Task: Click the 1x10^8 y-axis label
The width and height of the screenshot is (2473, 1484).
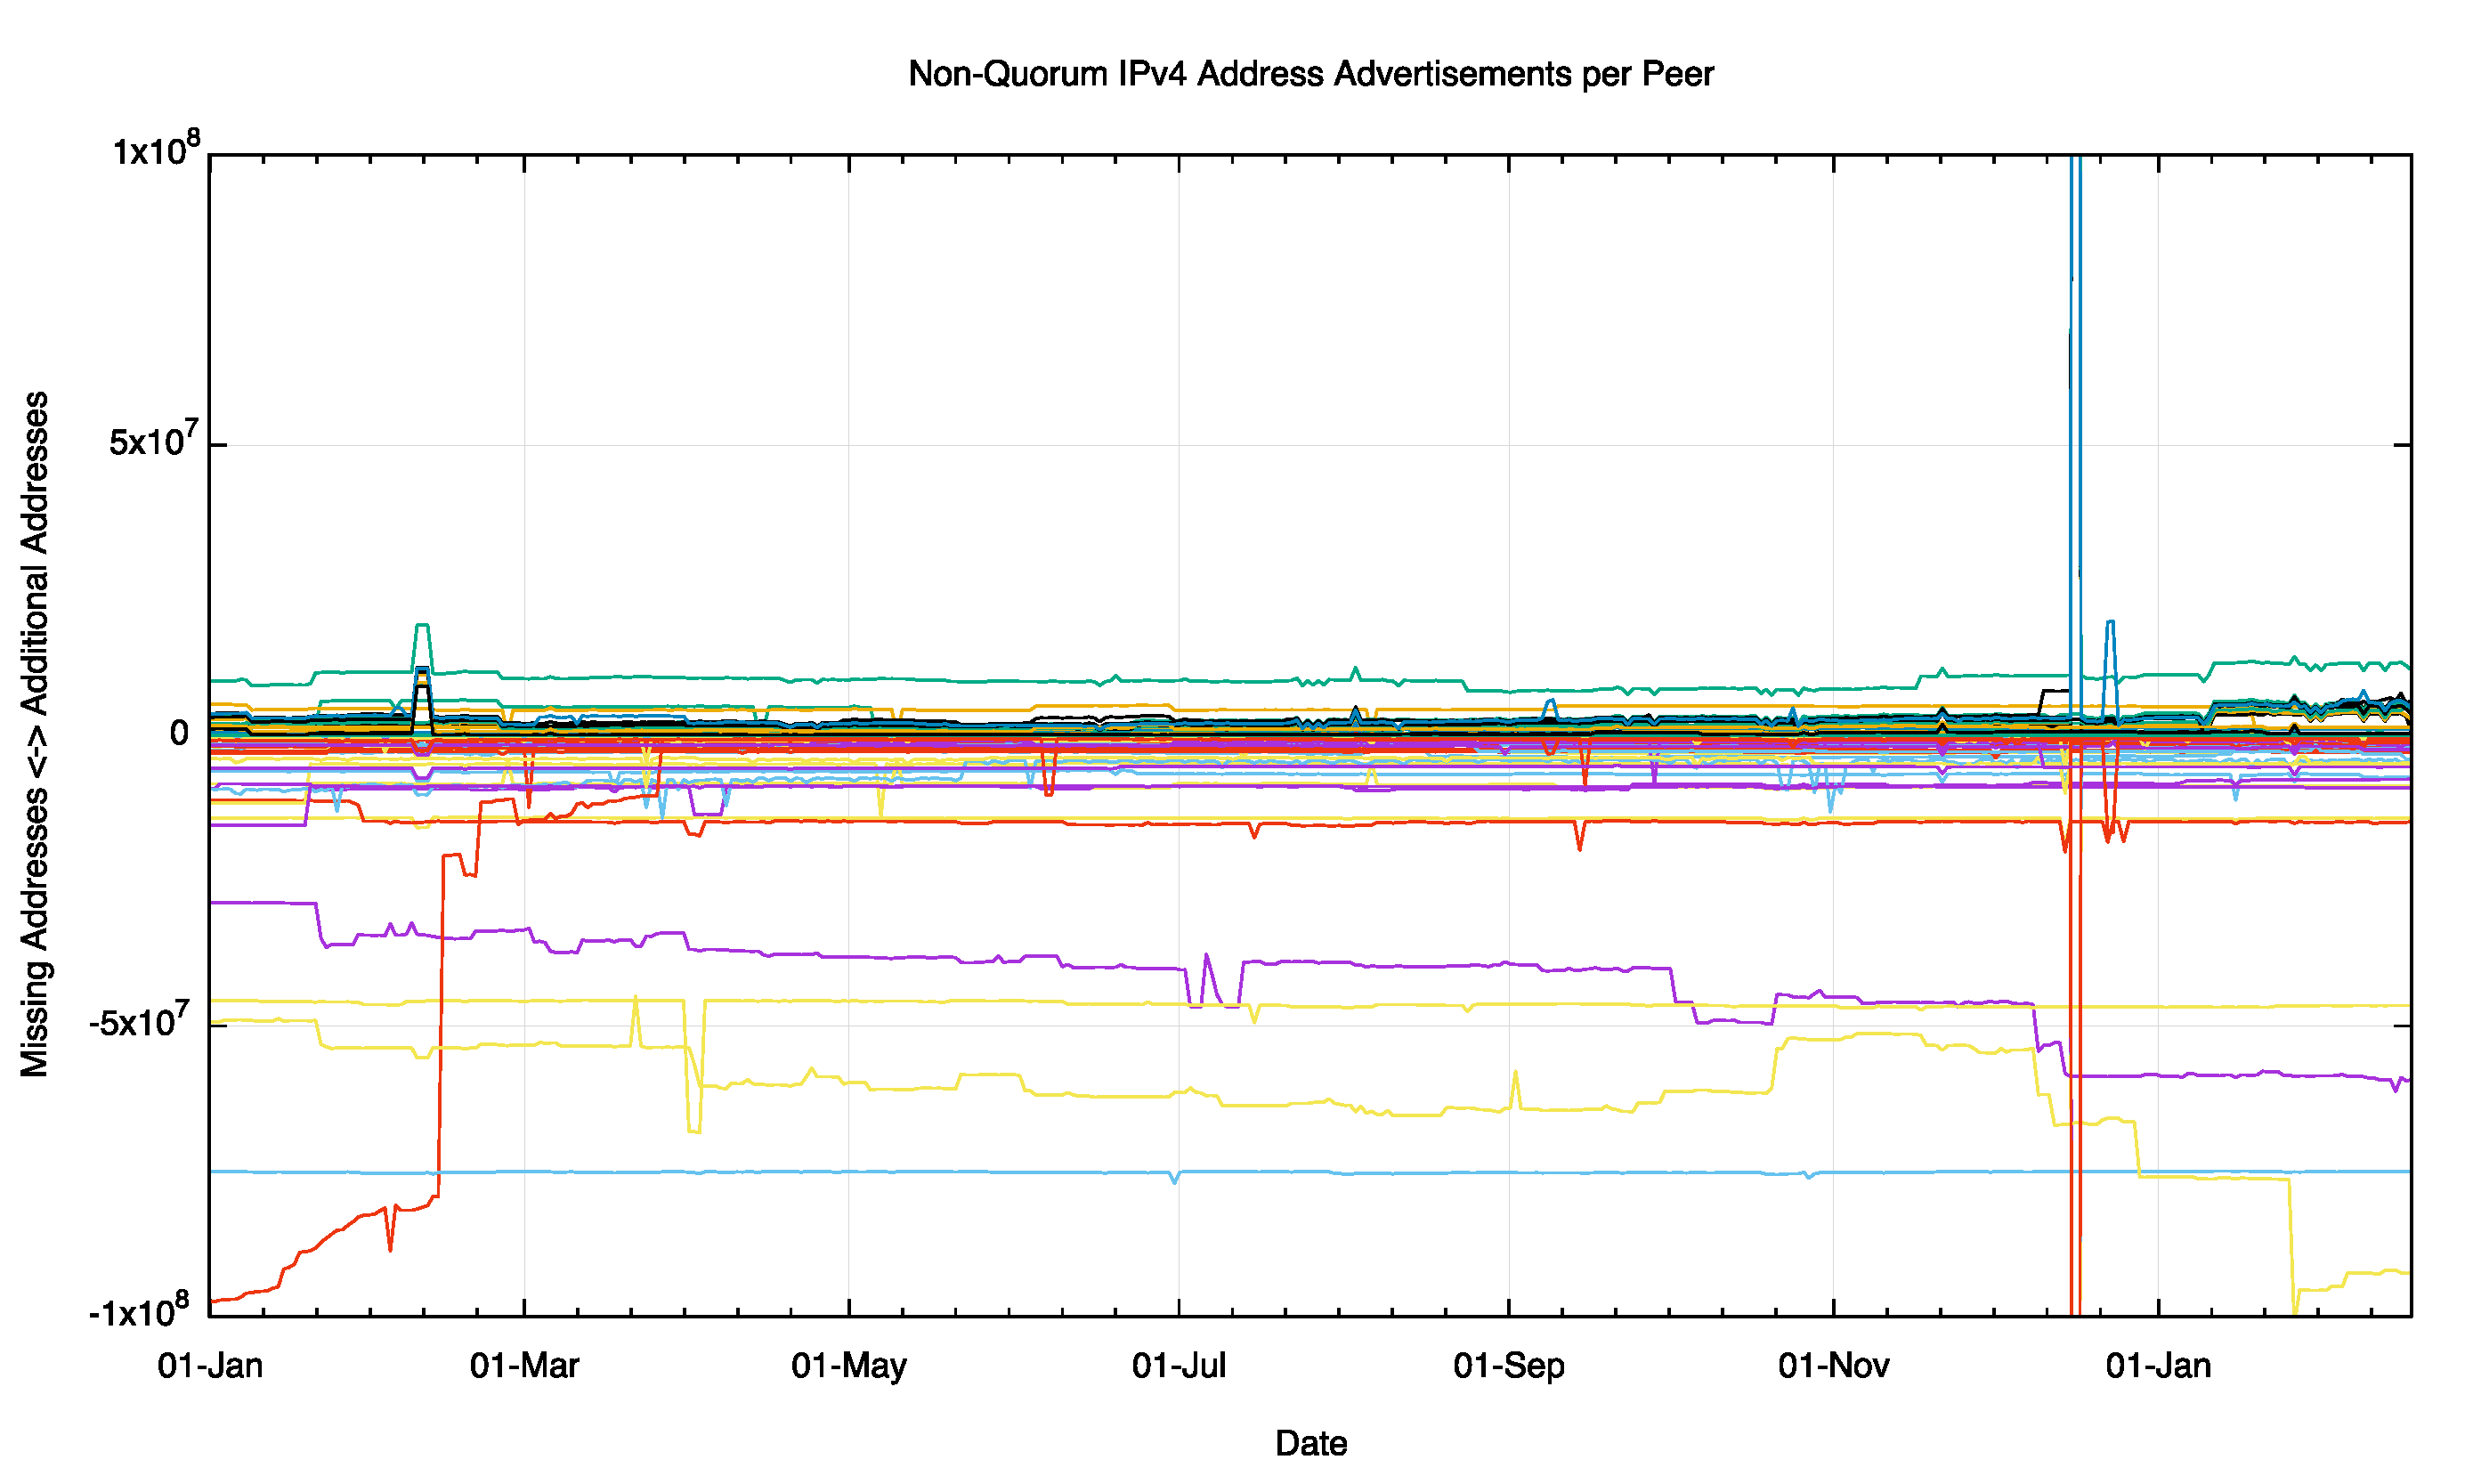Action: tap(155, 152)
